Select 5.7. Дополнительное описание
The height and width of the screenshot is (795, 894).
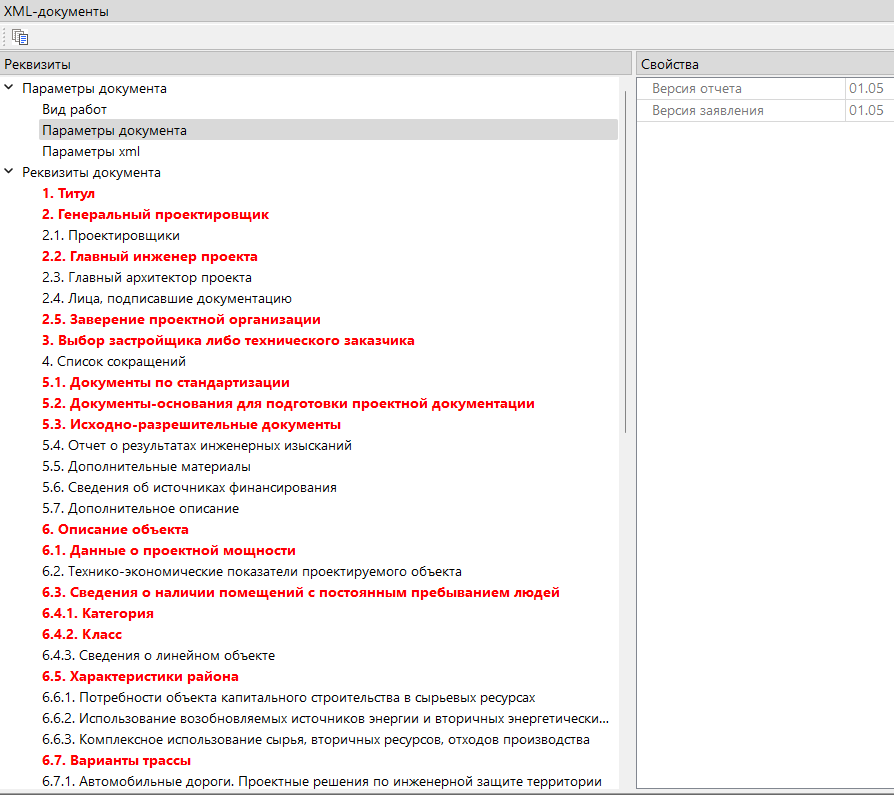coord(140,509)
